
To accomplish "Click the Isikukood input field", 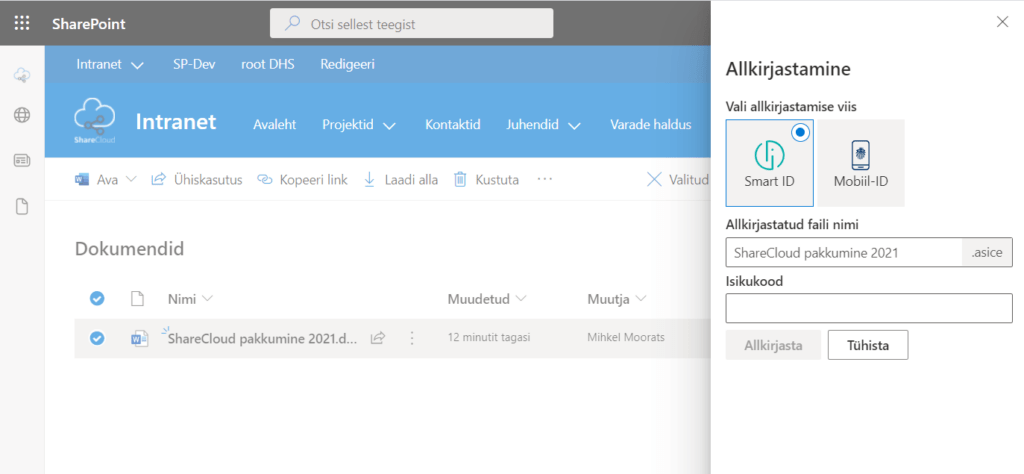I will (868, 308).
